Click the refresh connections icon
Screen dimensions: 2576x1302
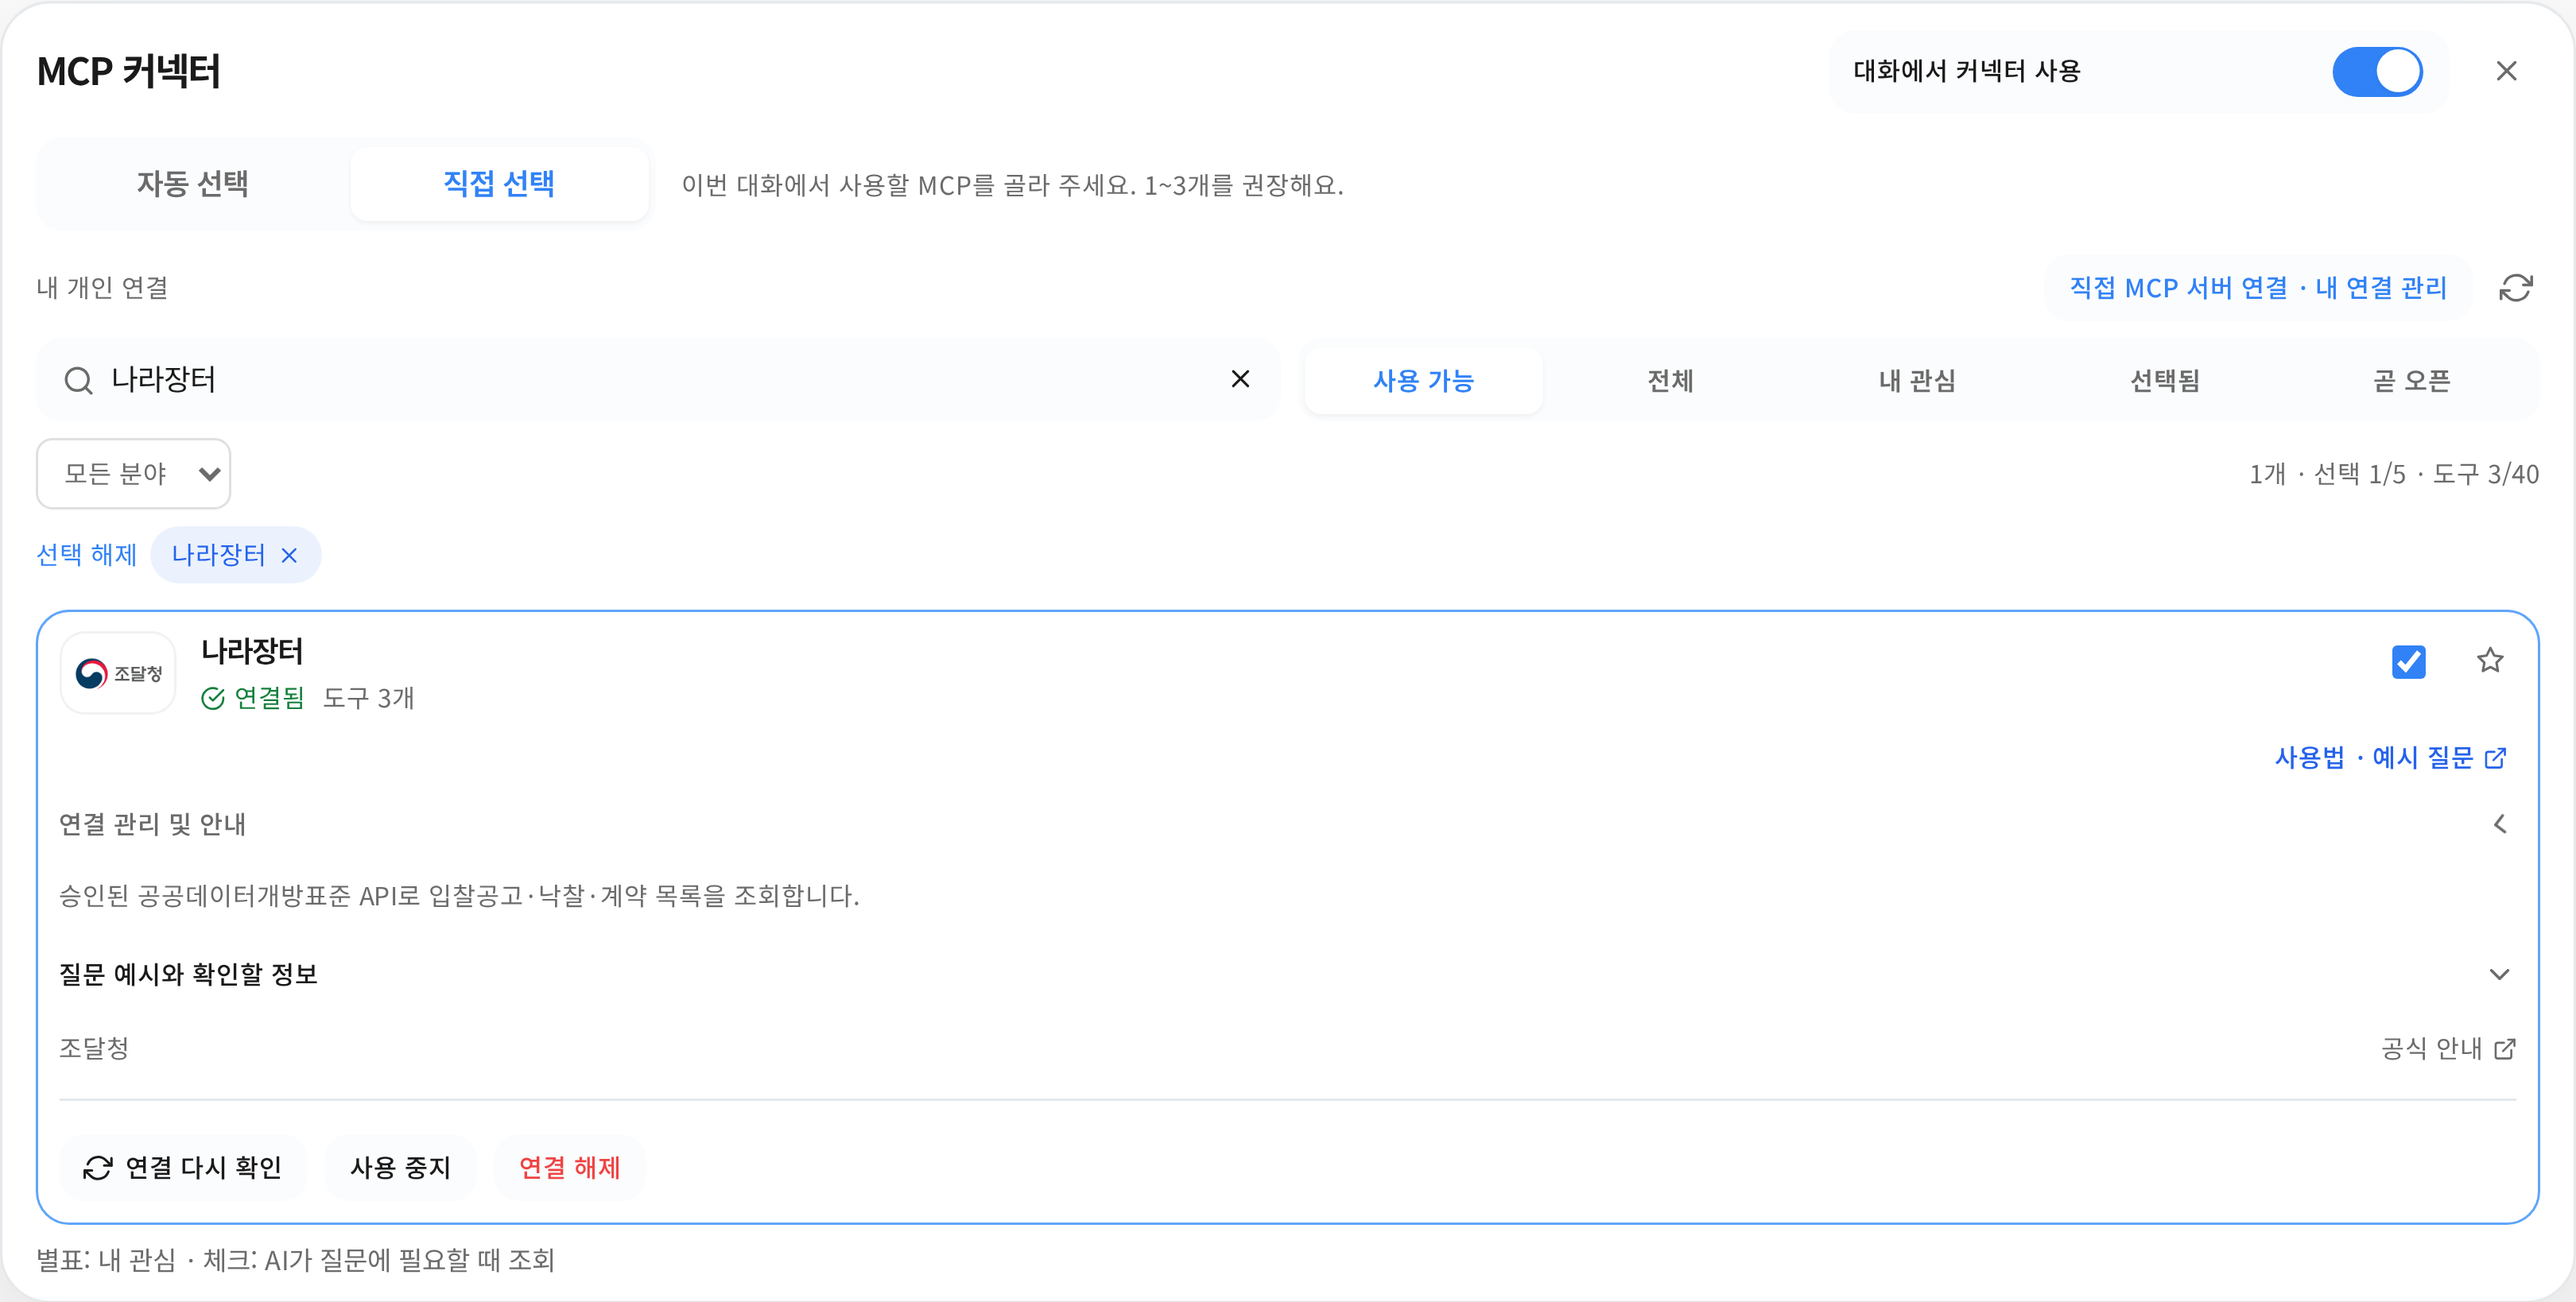pyautogui.click(x=2515, y=288)
